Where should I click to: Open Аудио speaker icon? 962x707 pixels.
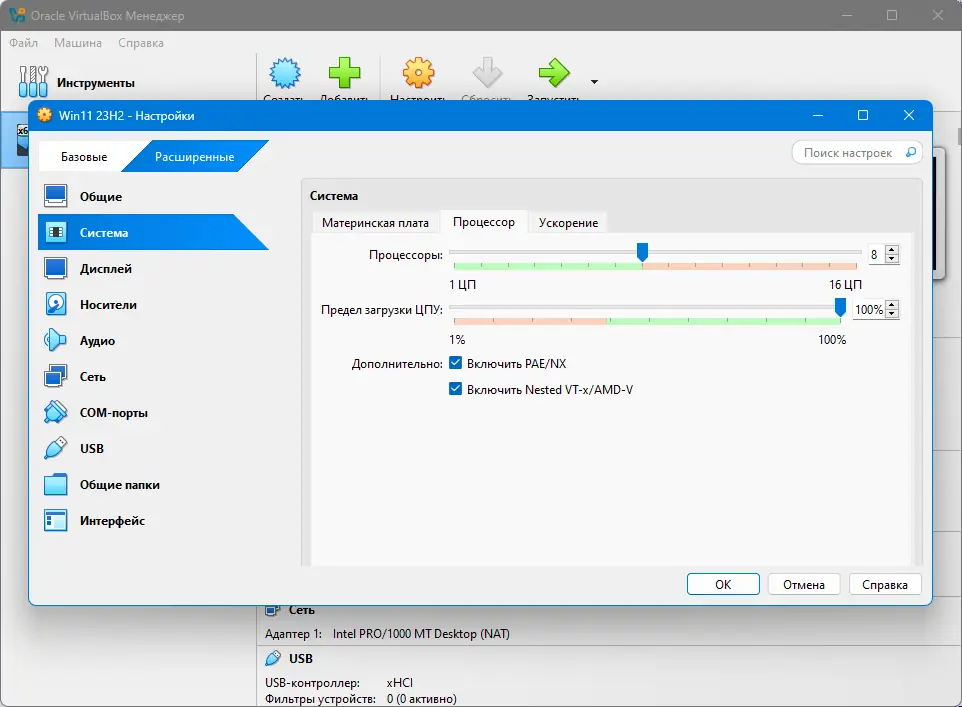[x=56, y=341]
